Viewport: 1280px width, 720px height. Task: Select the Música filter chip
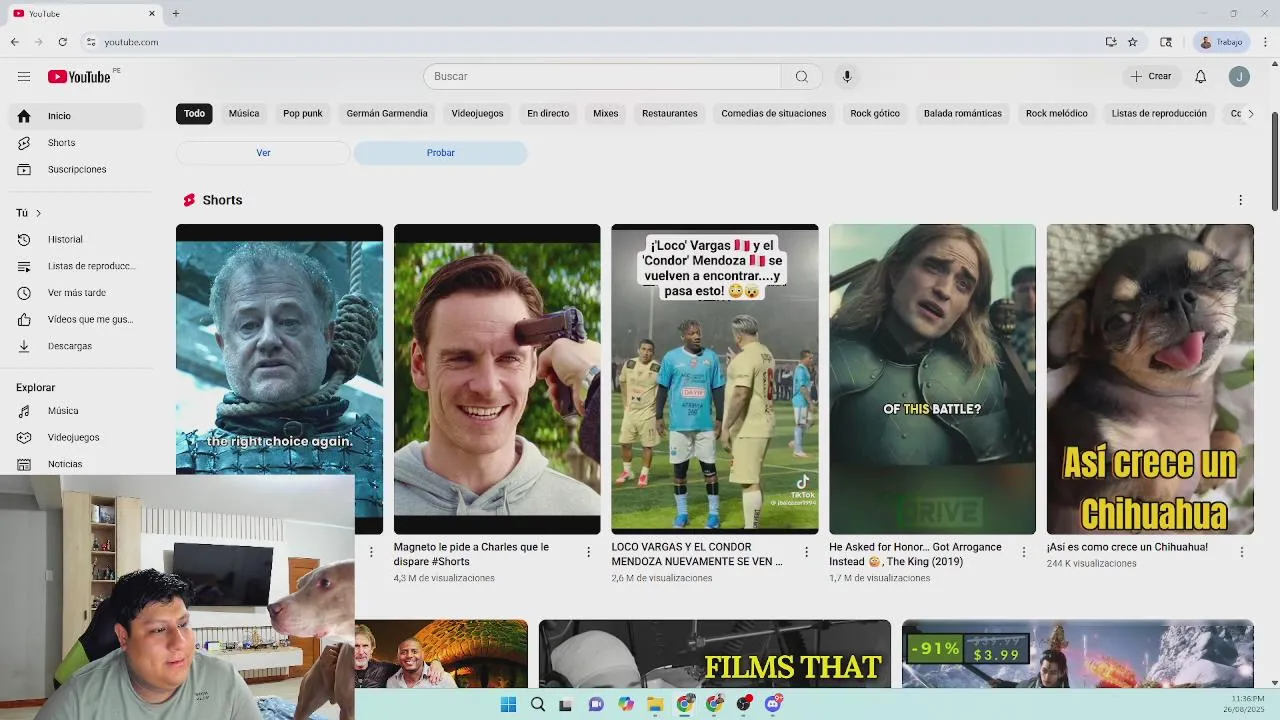[244, 113]
